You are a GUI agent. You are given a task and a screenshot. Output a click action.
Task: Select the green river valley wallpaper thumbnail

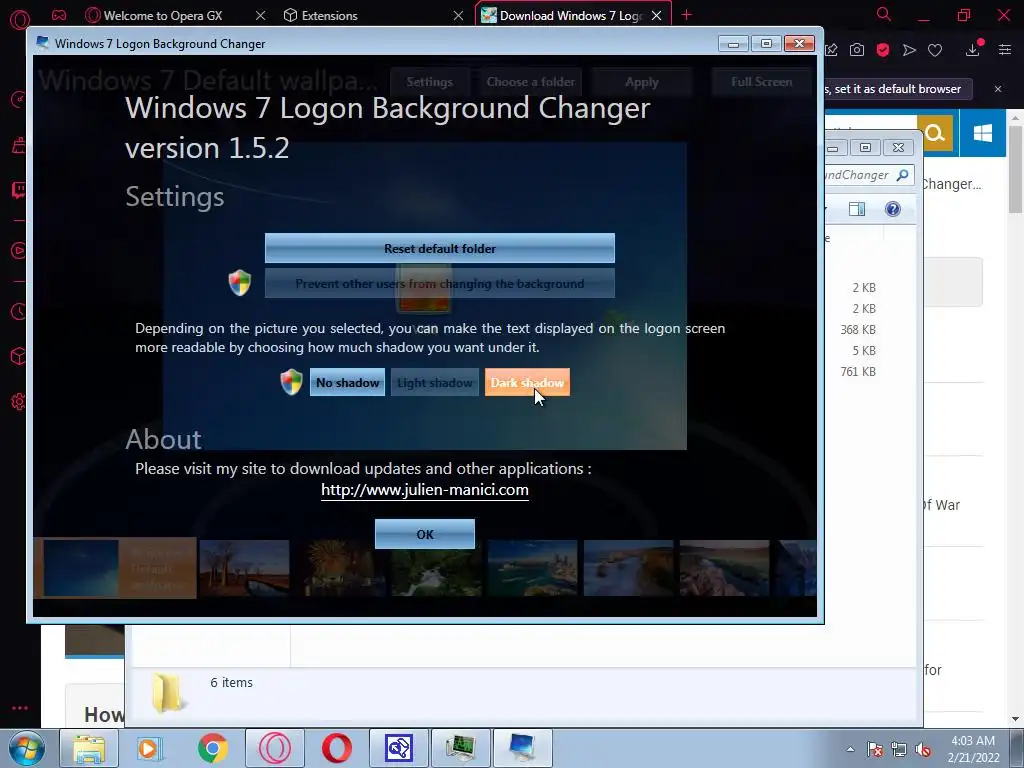[x=436, y=568]
